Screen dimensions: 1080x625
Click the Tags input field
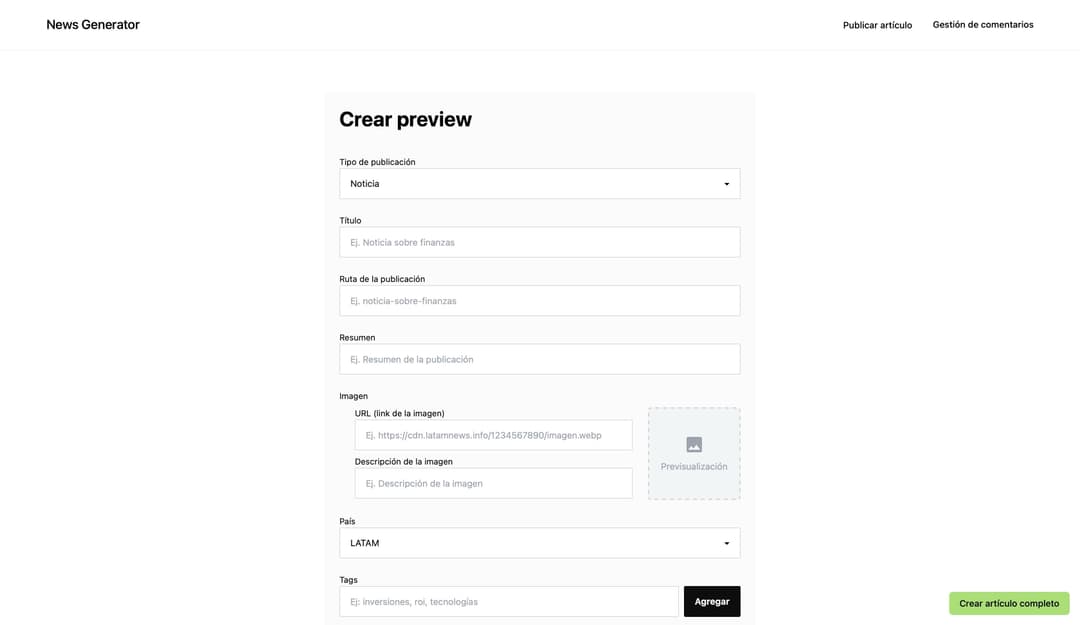click(508, 602)
